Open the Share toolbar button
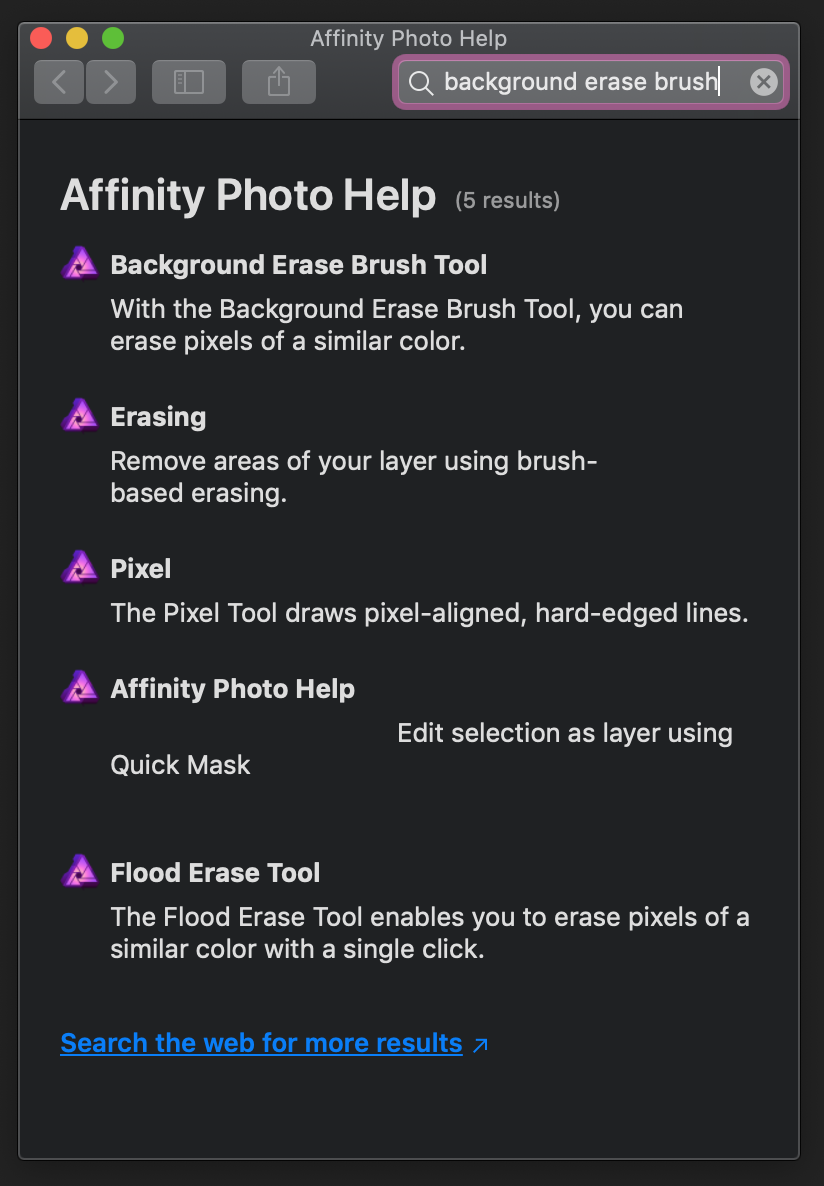The width and height of the screenshot is (824, 1186). click(x=278, y=82)
